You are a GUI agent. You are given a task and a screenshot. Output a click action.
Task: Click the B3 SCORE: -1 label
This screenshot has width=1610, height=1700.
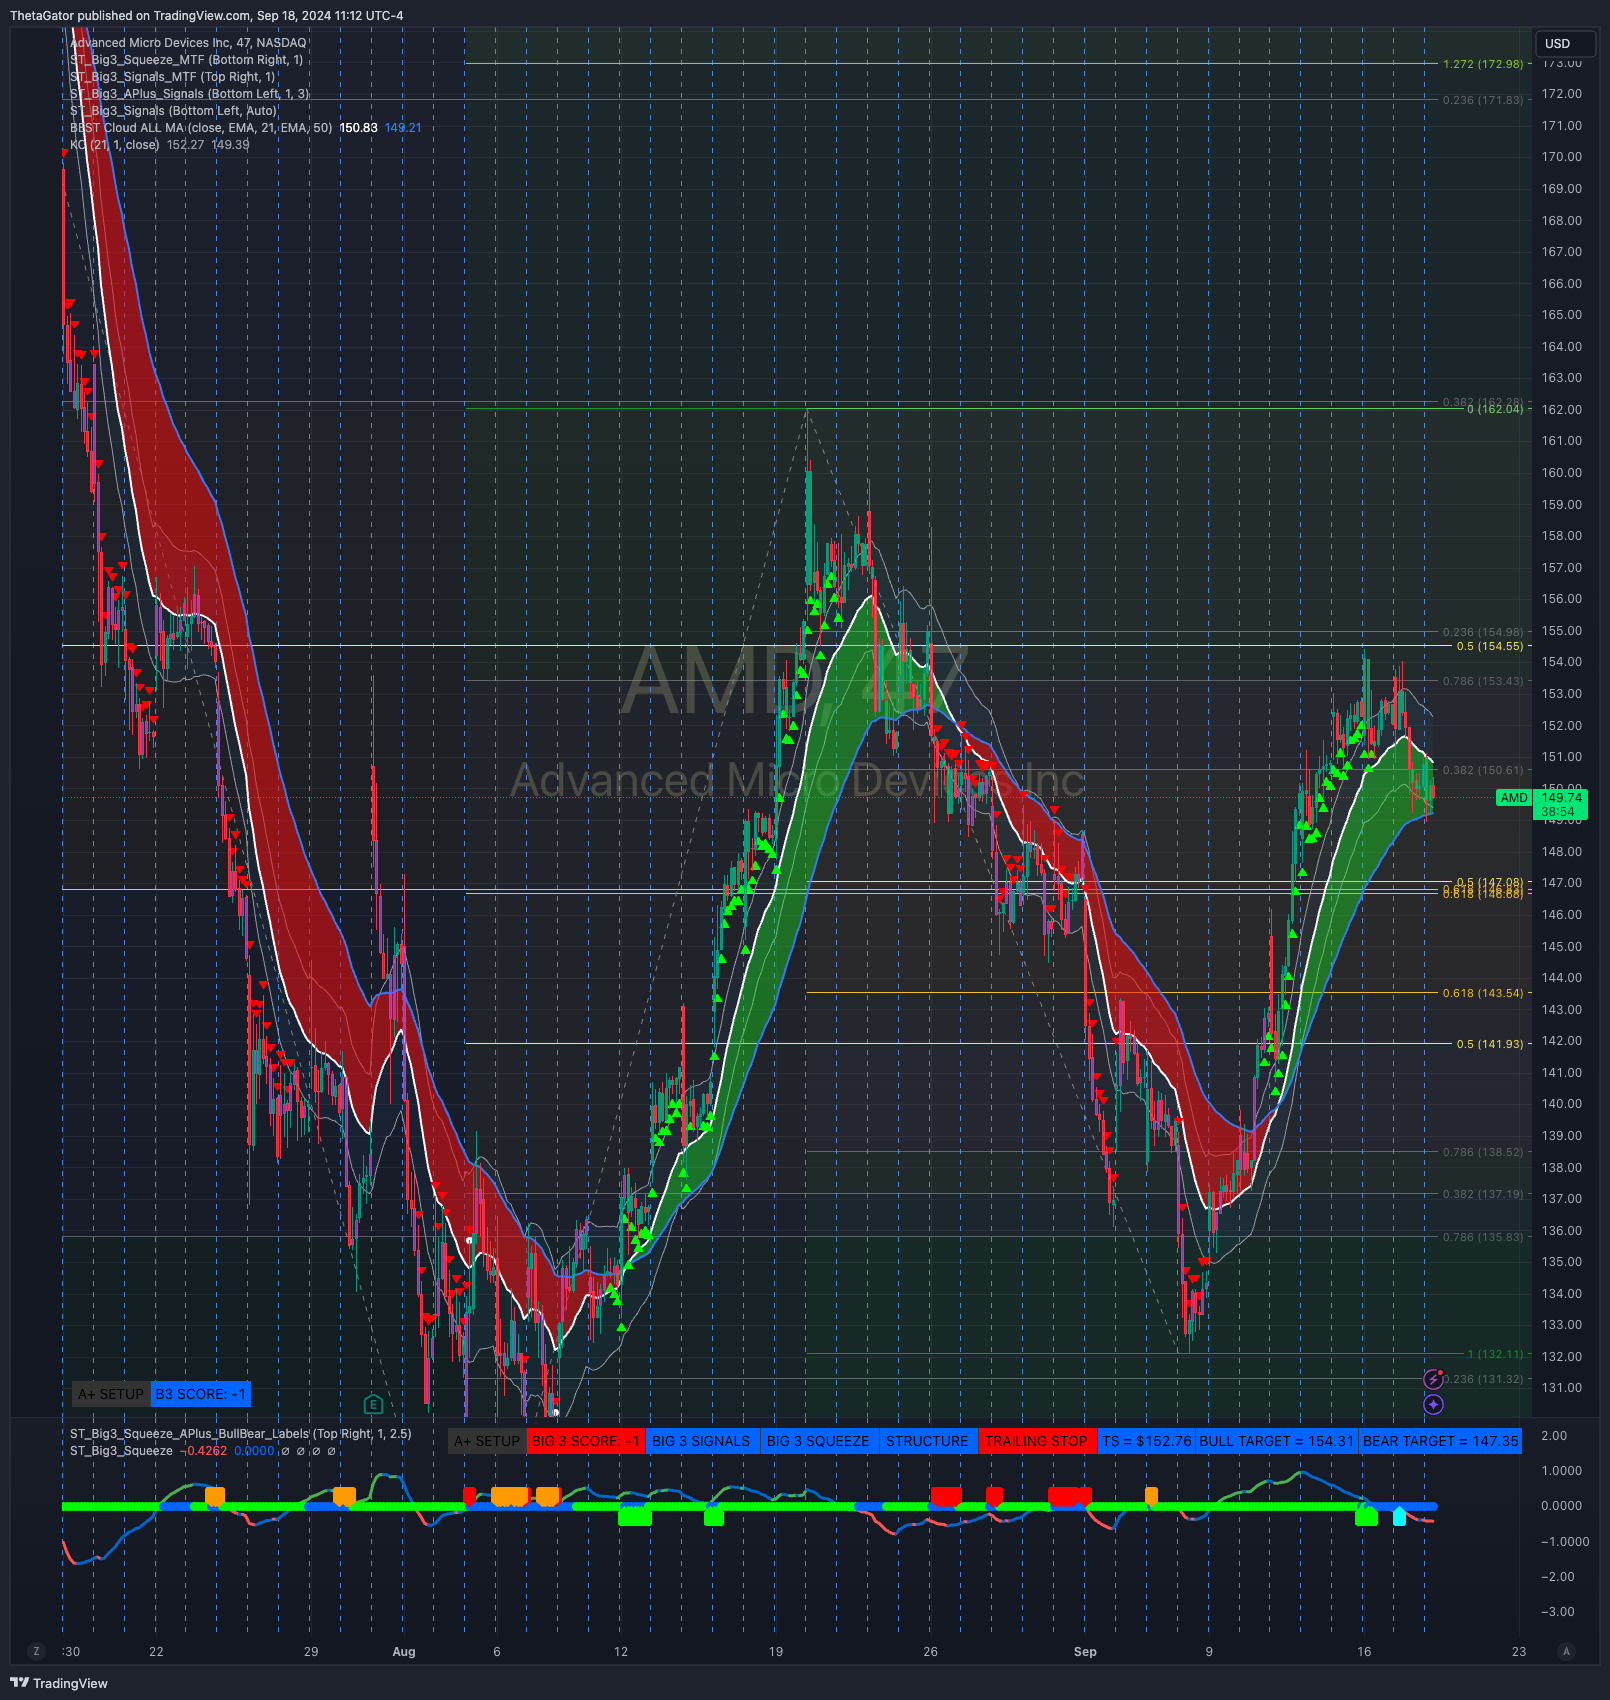[200, 1394]
